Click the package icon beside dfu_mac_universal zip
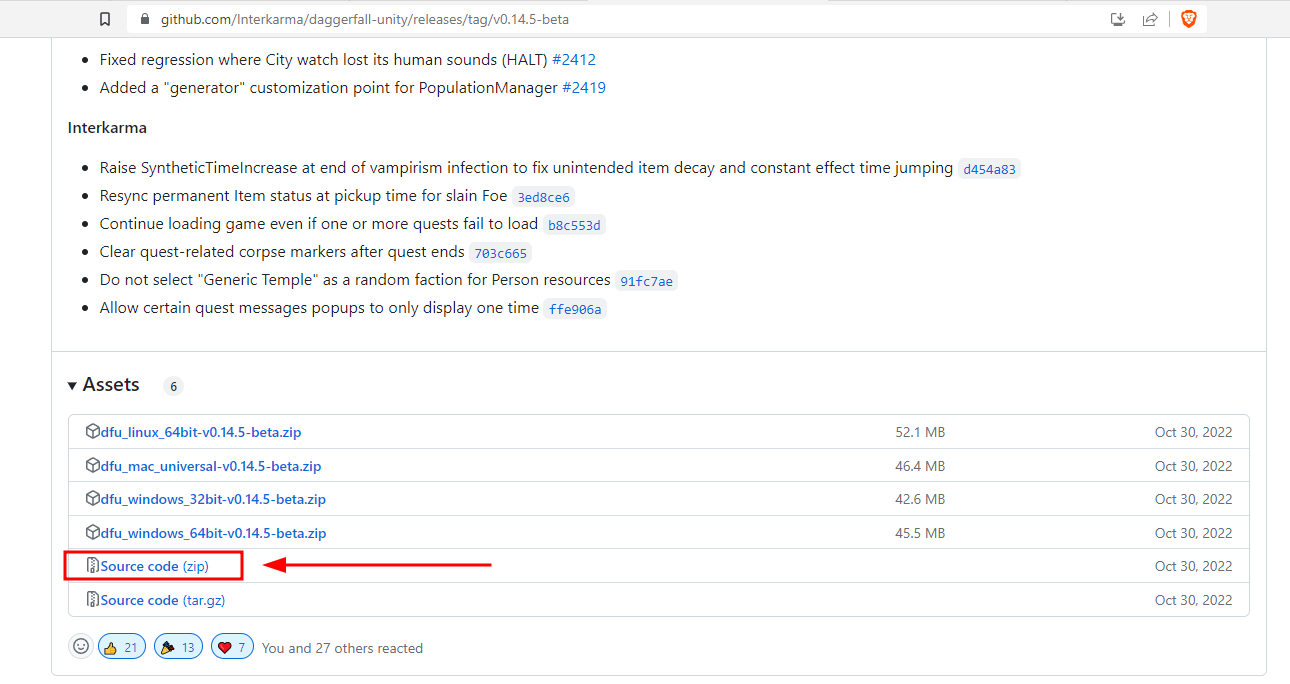 [x=93, y=466]
